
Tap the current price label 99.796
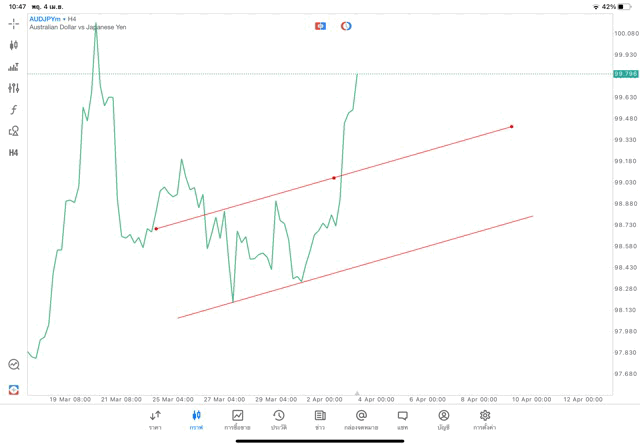click(x=626, y=74)
